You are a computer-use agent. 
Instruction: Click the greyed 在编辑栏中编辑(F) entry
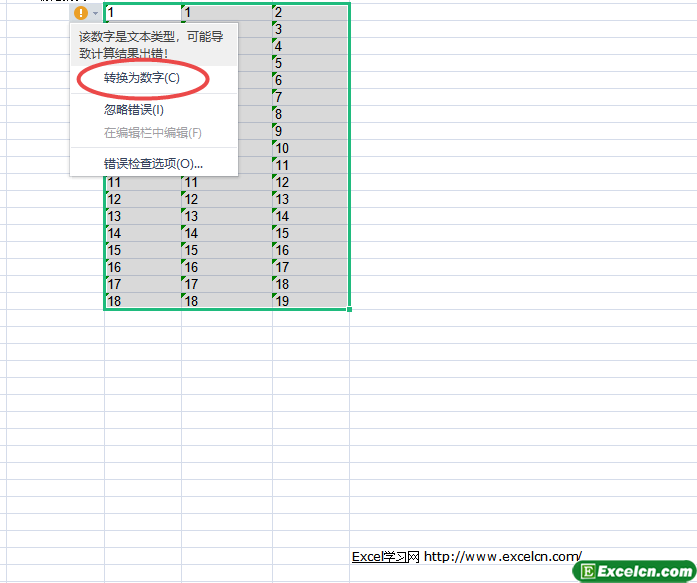point(152,133)
